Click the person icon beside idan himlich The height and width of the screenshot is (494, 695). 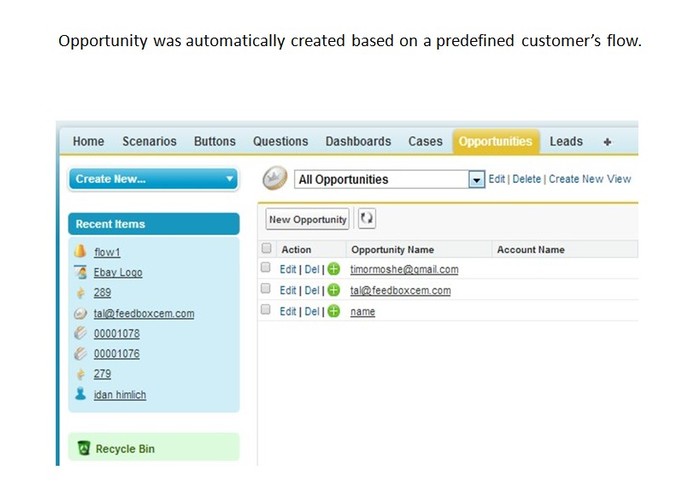80,394
